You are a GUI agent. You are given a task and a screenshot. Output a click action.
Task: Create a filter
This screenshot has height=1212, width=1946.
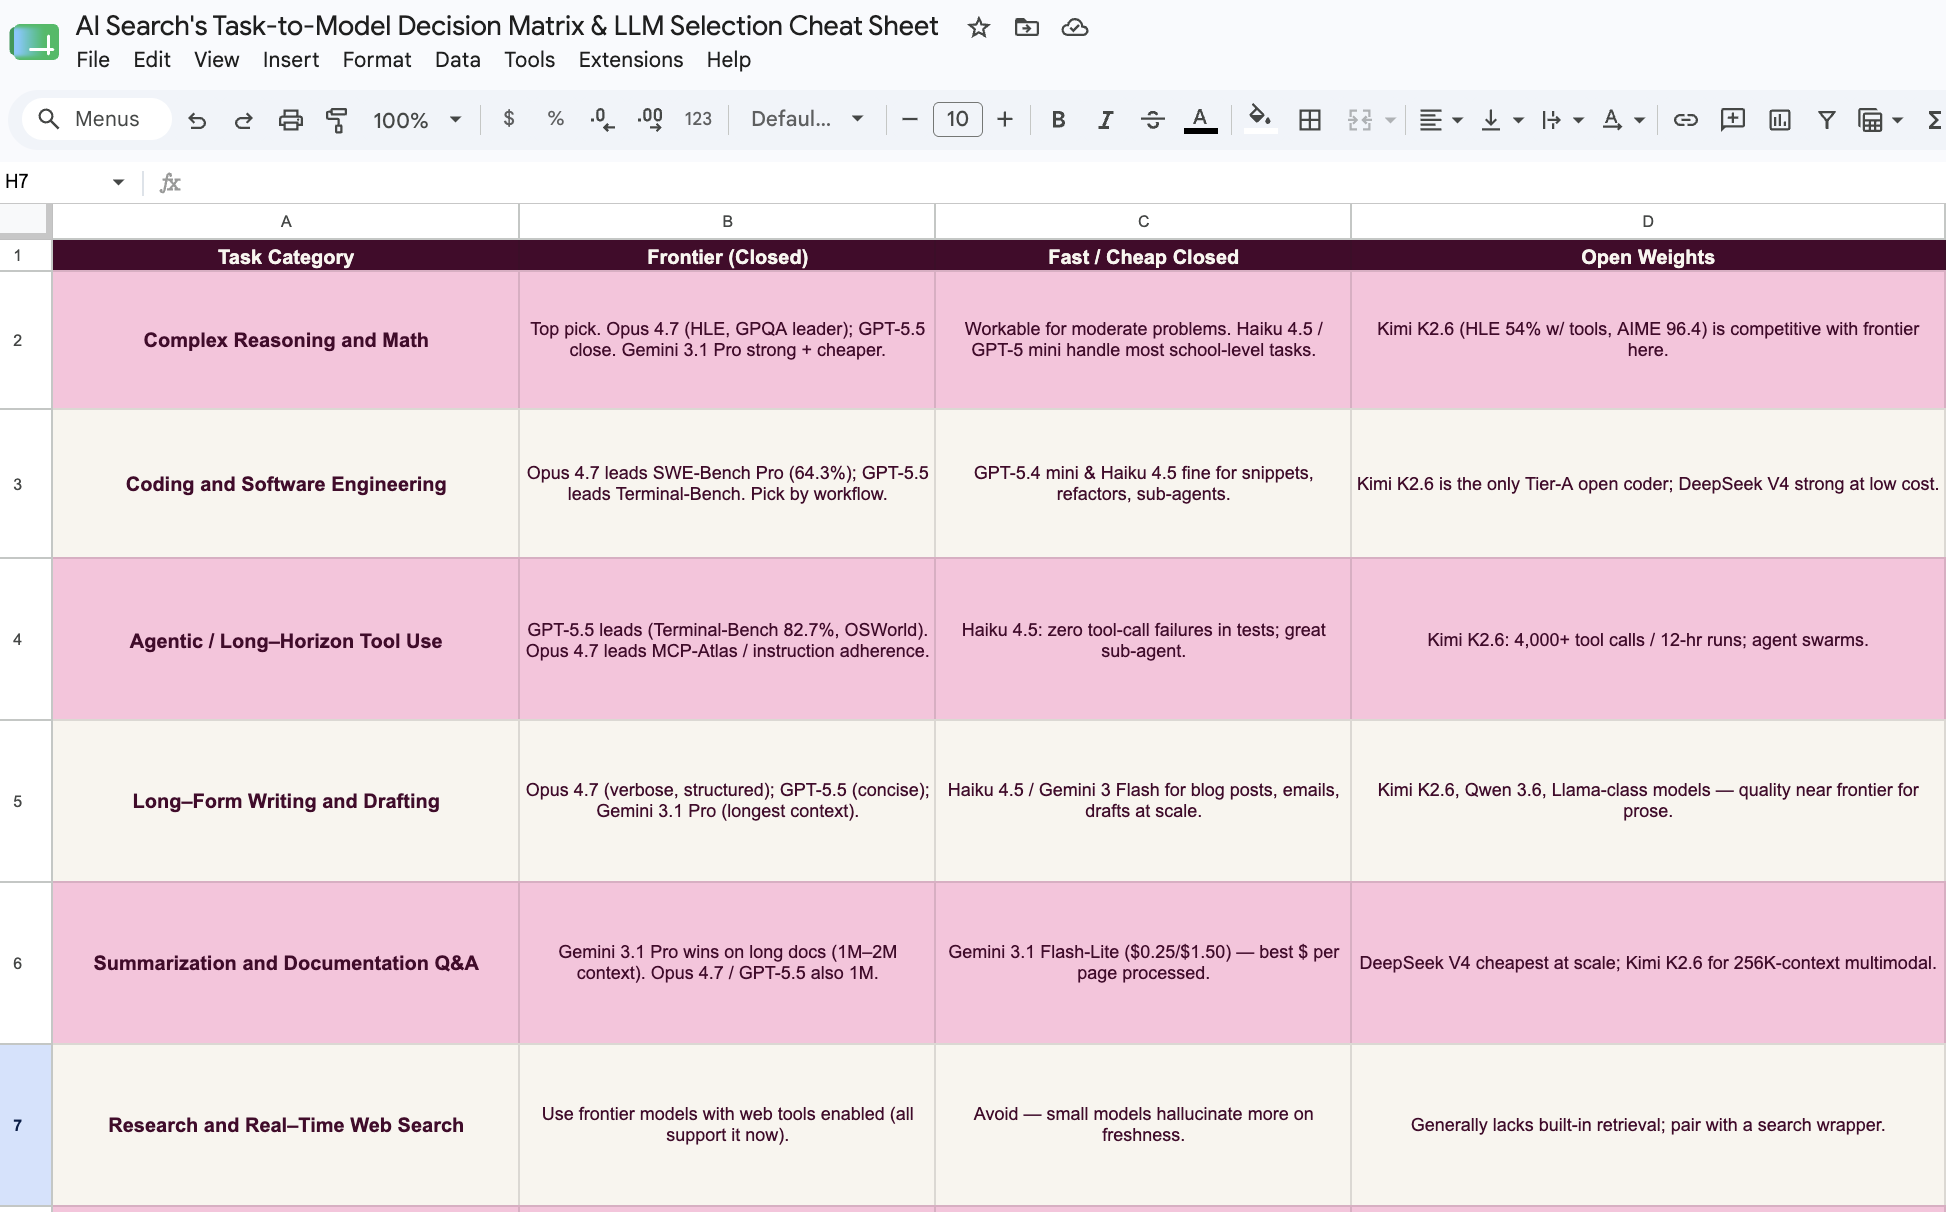point(1827,120)
